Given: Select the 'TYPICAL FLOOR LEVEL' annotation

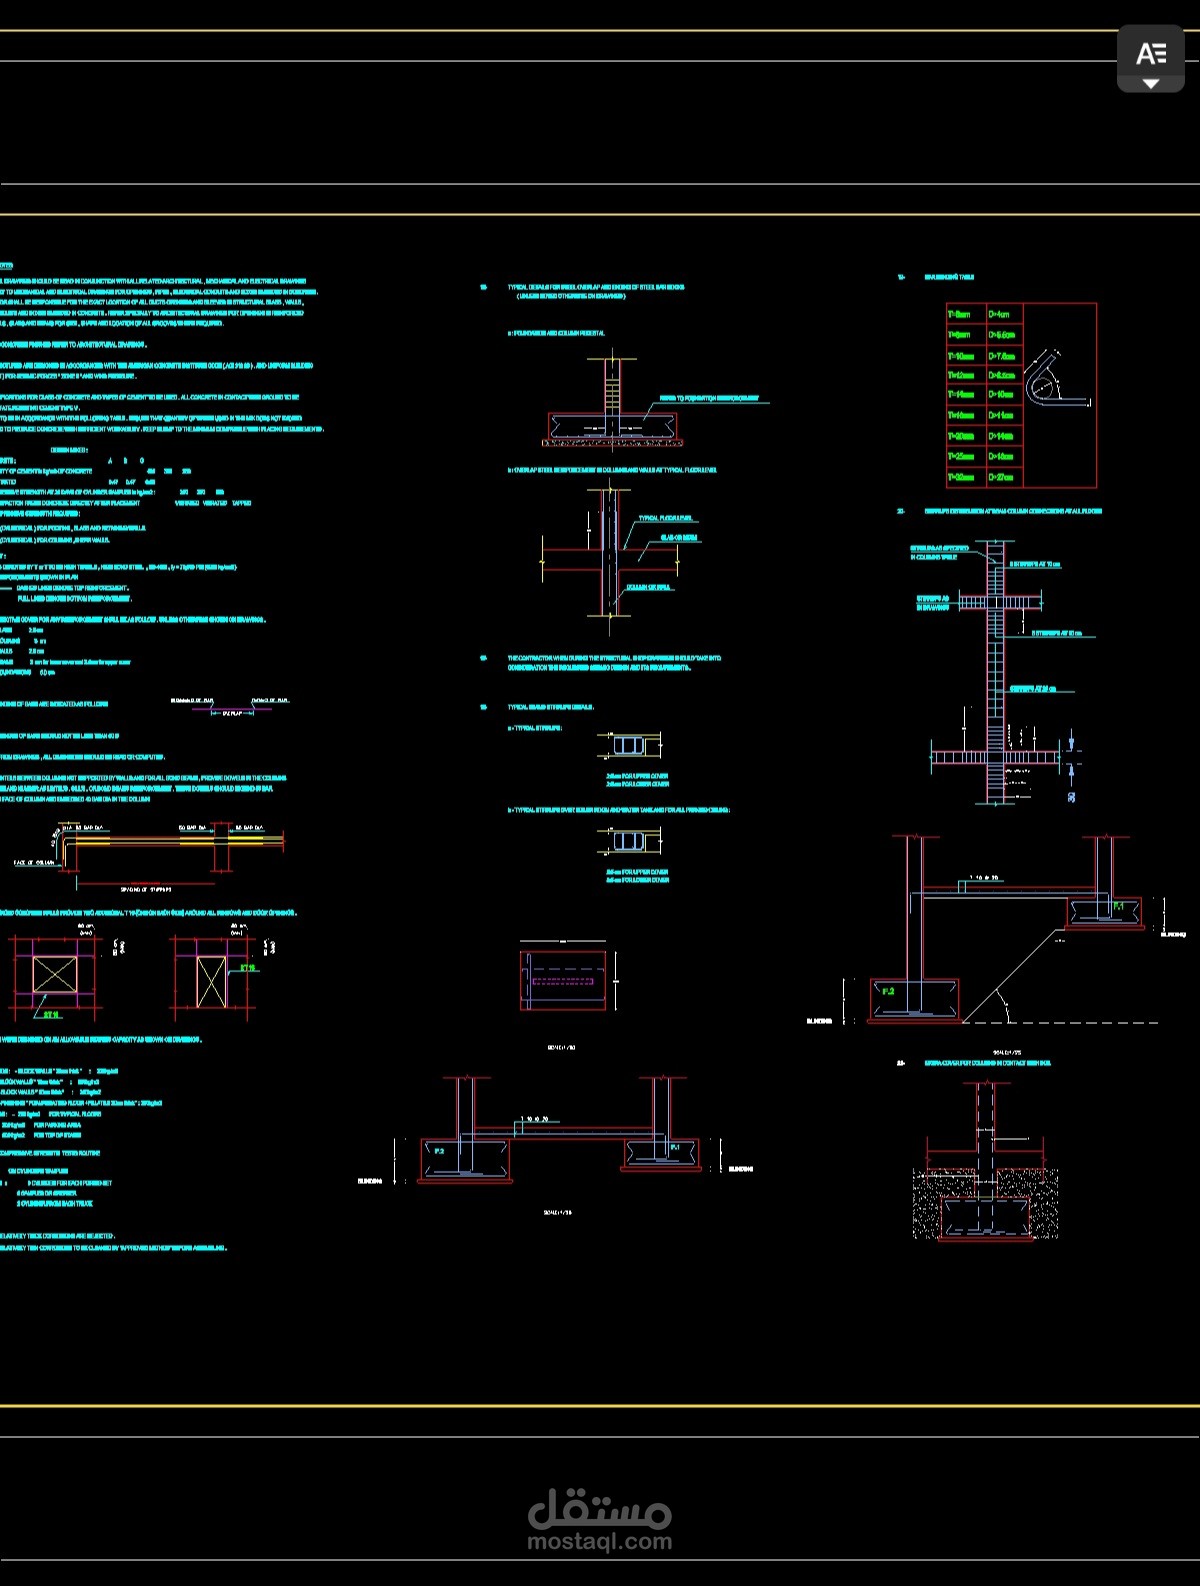Looking at the screenshot, I should (x=665, y=519).
